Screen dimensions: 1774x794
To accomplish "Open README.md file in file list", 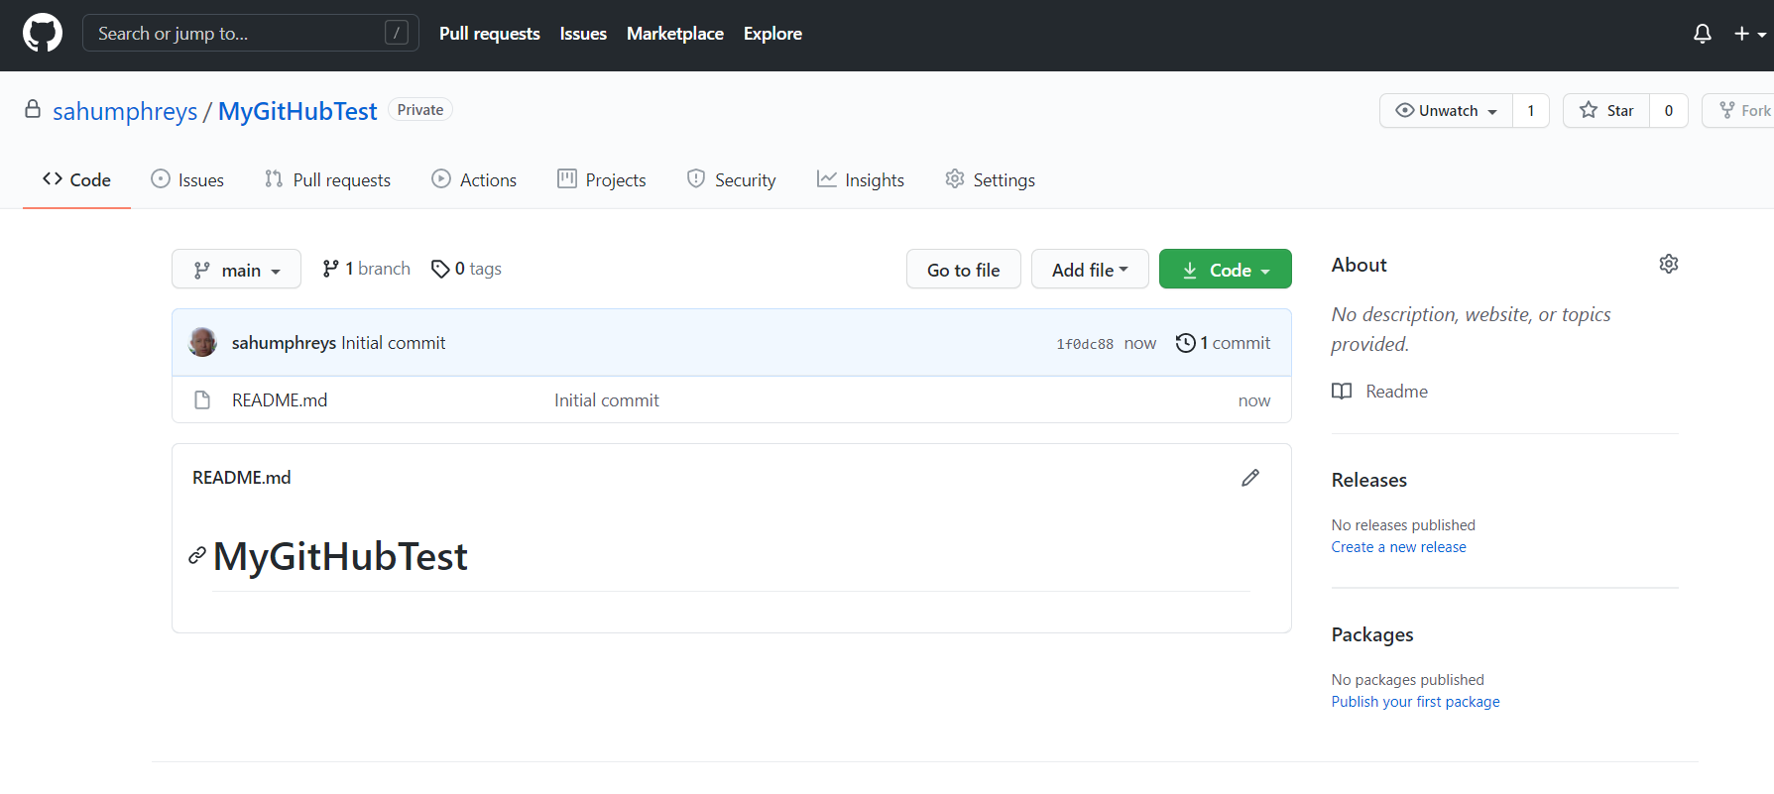I will tap(279, 400).
